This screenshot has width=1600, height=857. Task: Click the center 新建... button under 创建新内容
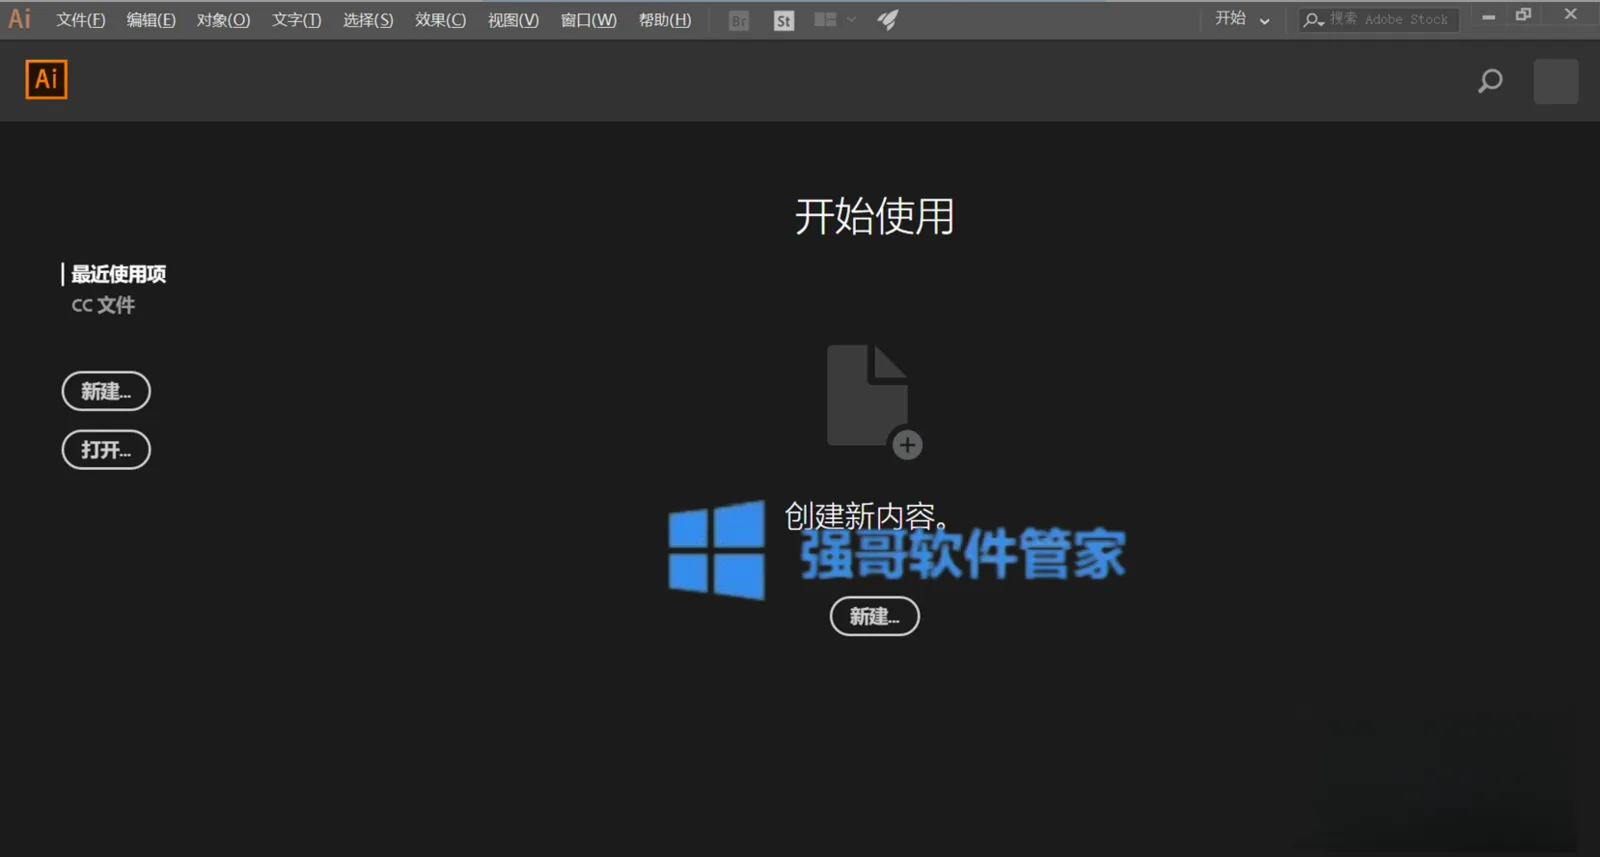pos(875,616)
